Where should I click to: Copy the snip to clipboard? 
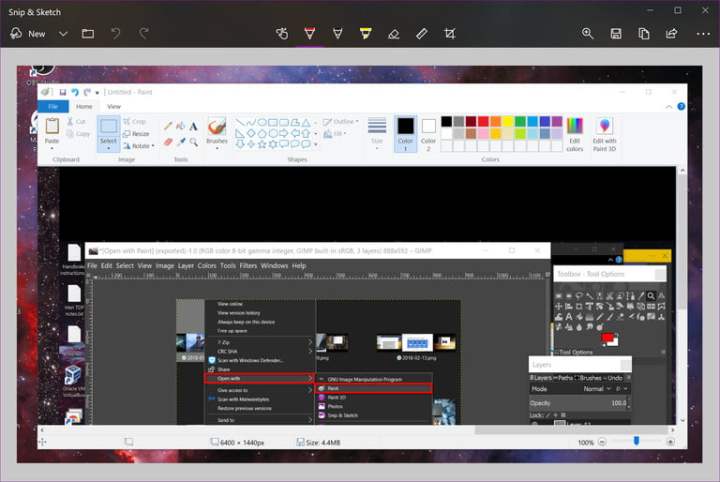tap(644, 33)
